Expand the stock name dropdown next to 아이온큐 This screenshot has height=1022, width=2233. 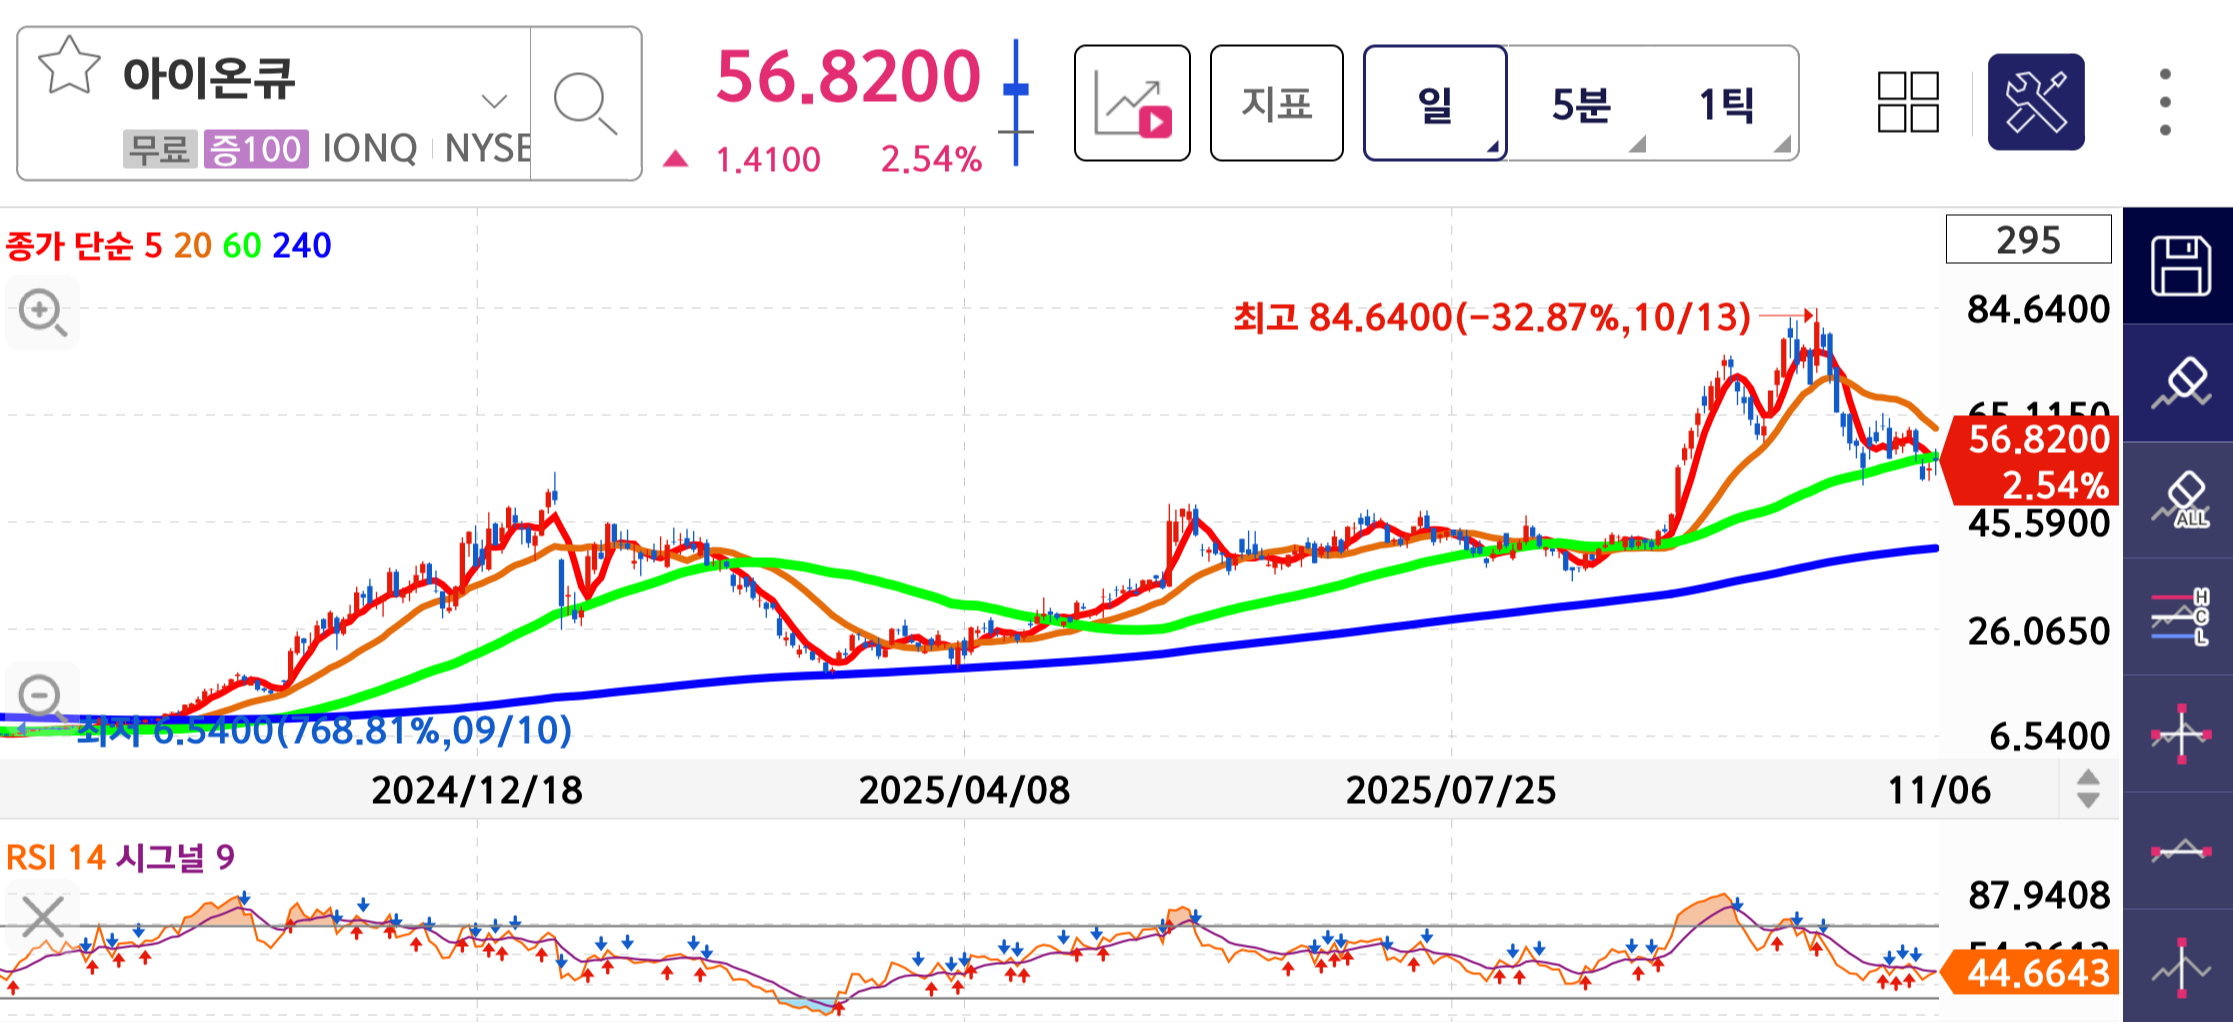pyautogui.click(x=492, y=100)
